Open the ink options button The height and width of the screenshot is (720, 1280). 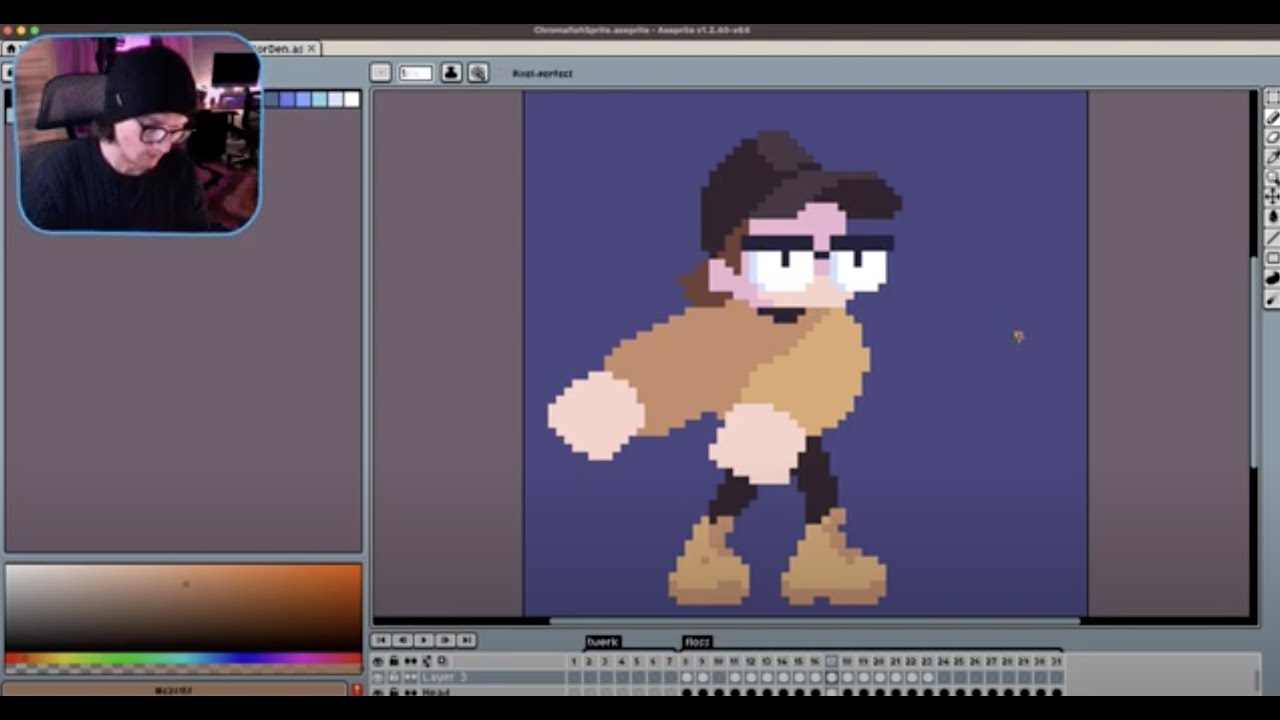point(451,72)
